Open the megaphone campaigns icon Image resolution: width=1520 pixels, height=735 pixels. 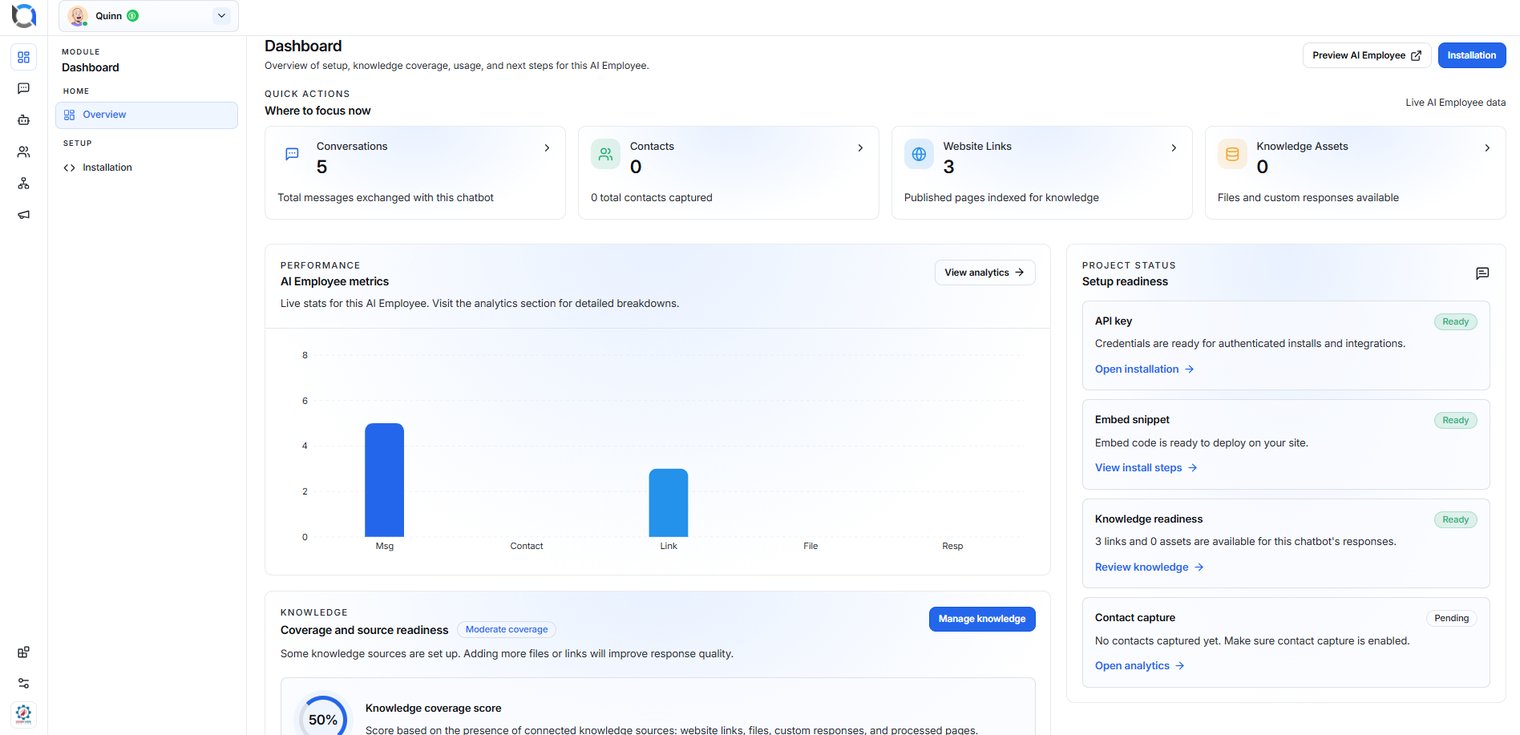click(x=24, y=215)
